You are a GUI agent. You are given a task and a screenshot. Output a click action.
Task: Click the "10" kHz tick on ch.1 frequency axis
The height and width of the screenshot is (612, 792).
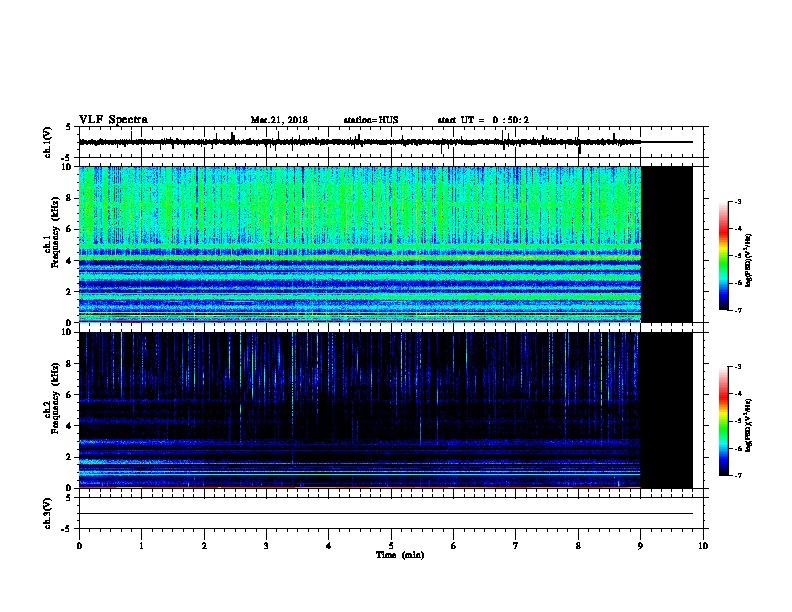tap(69, 167)
